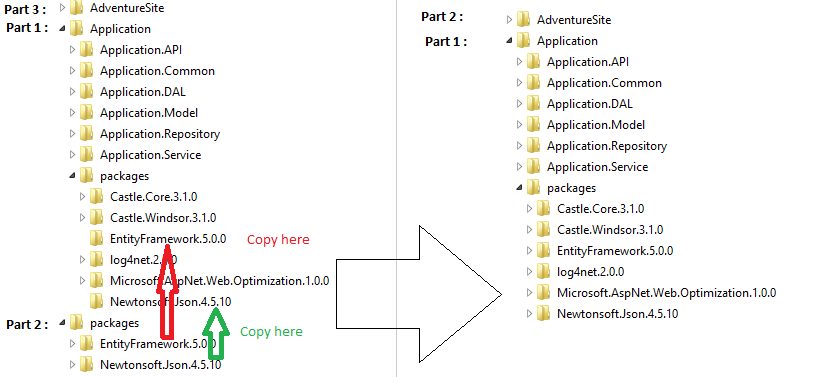
Task: Expand the AdventureSite folder in left tree
Action: click(63, 8)
